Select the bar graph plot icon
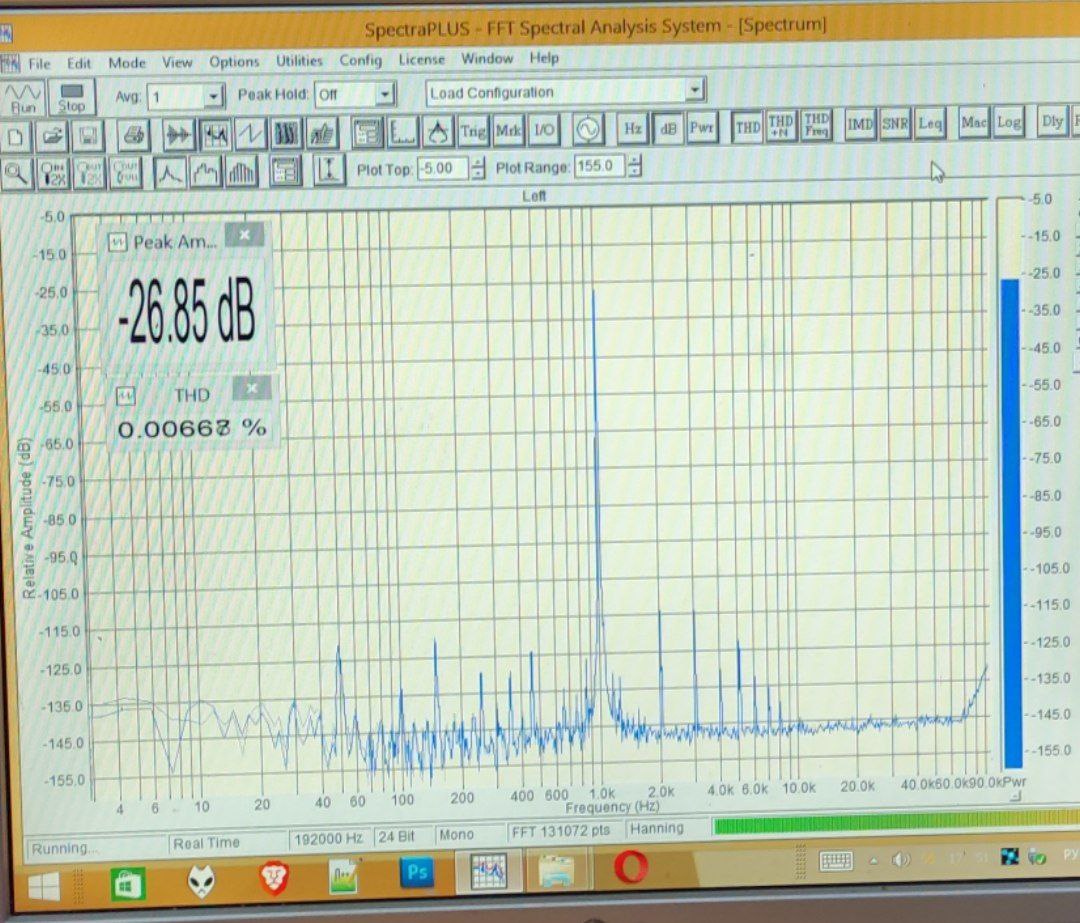This screenshot has width=1080, height=923. point(241,171)
